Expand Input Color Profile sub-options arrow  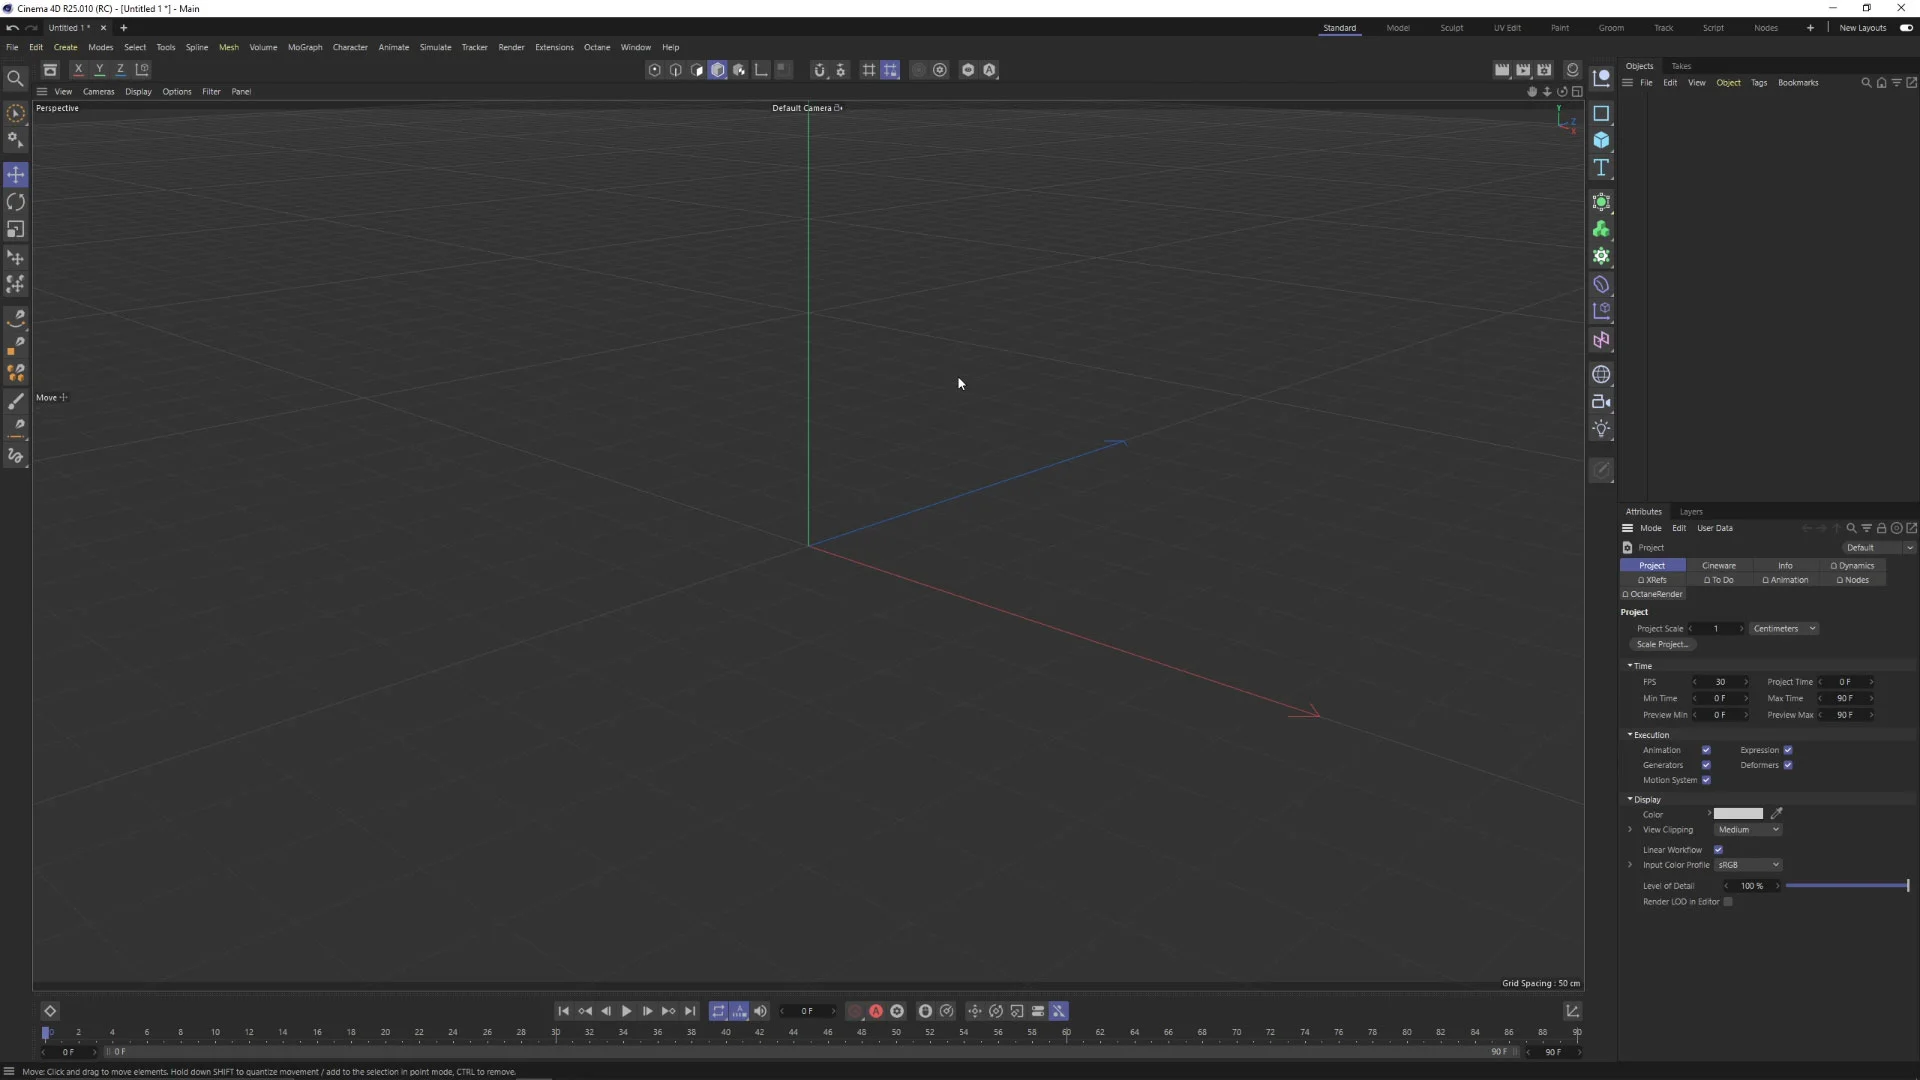click(x=1630, y=865)
